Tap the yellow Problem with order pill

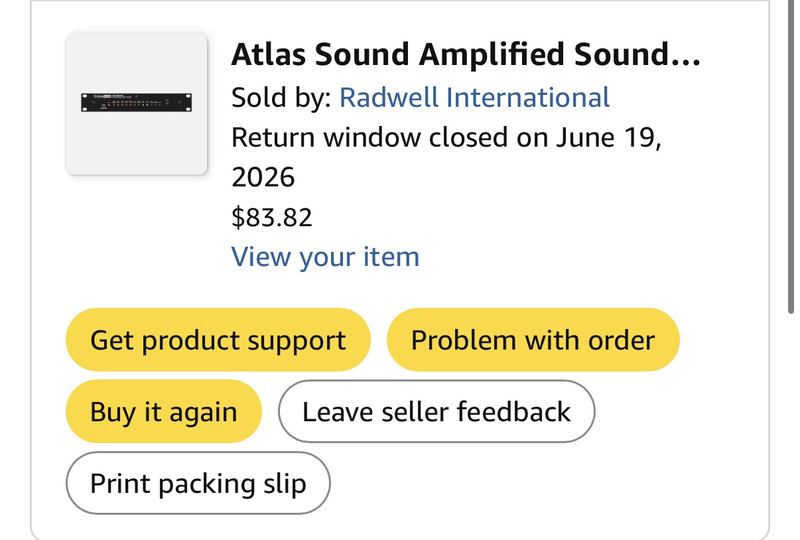click(x=533, y=340)
